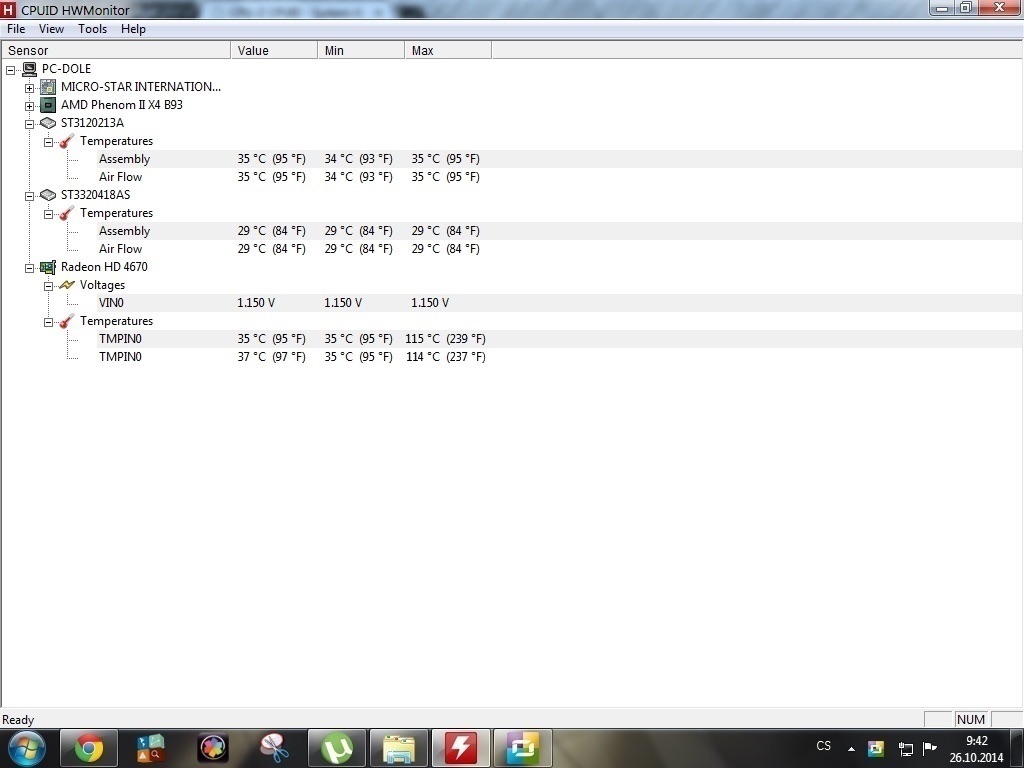Click the Ready status bar text

18,720
